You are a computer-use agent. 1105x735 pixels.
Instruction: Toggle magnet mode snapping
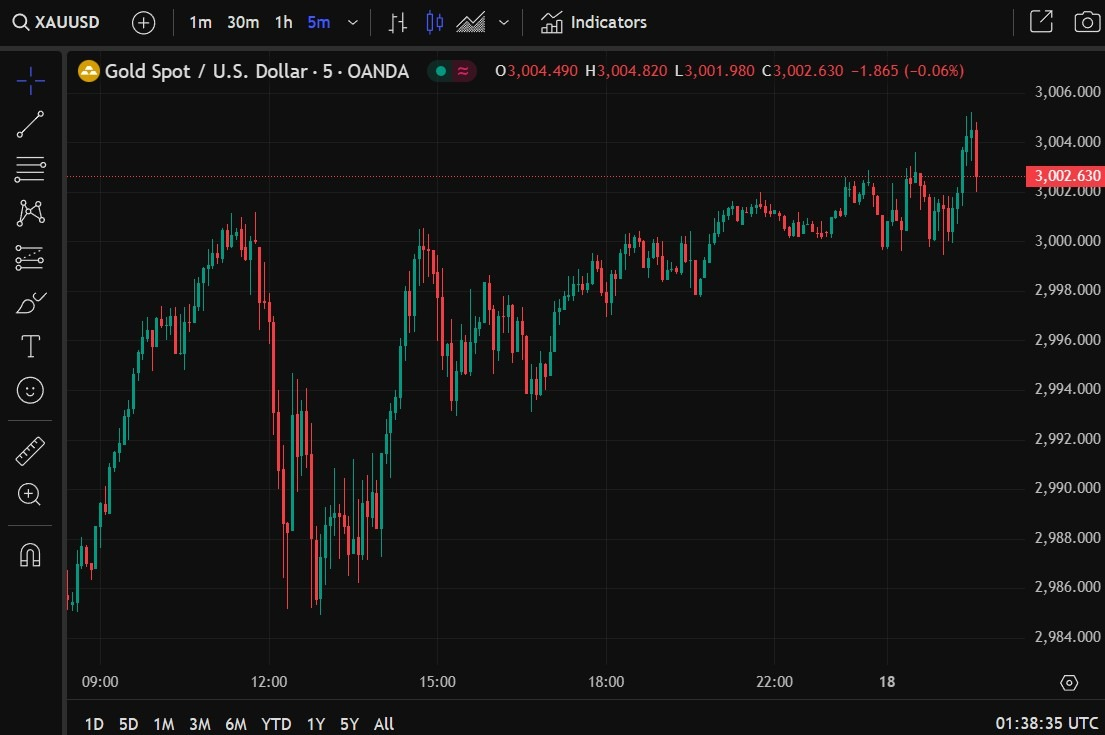30,555
